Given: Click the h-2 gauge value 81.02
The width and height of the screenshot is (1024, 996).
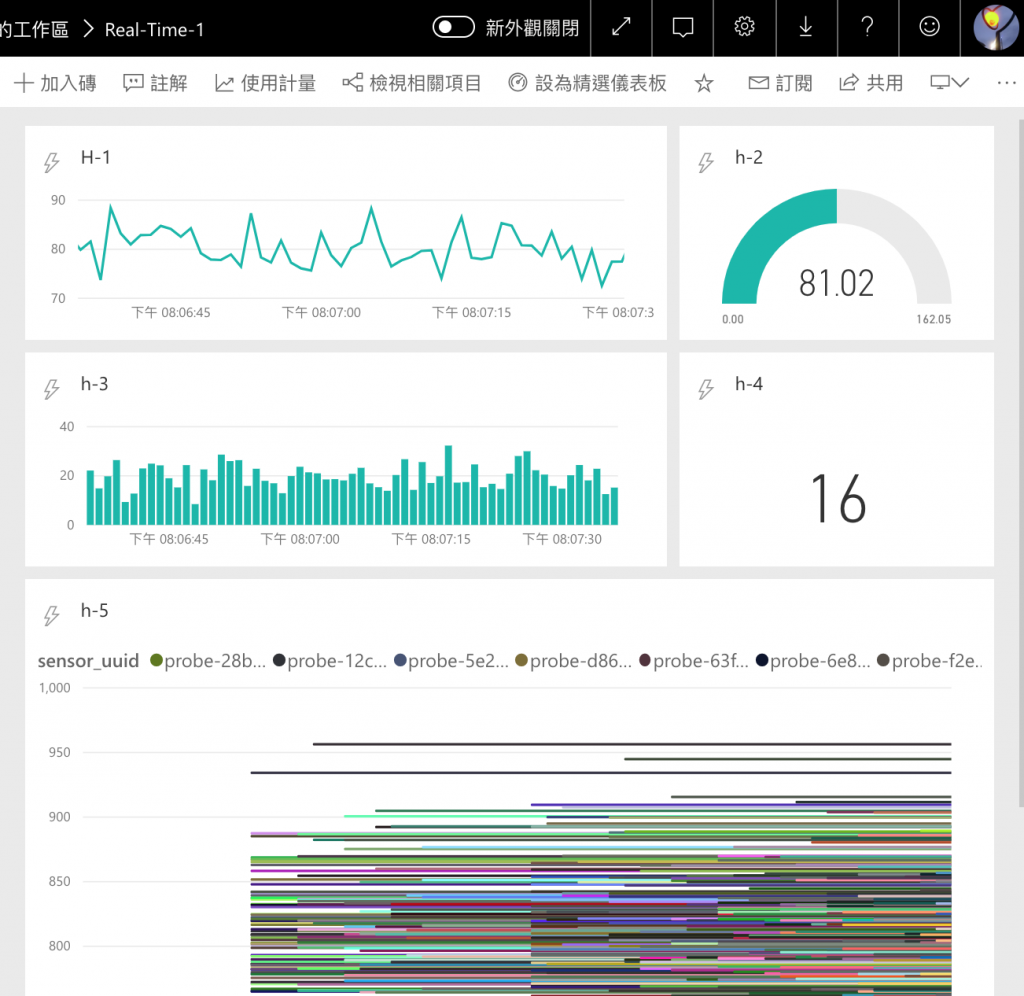Looking at the screenshot, I should pos(836,283).
